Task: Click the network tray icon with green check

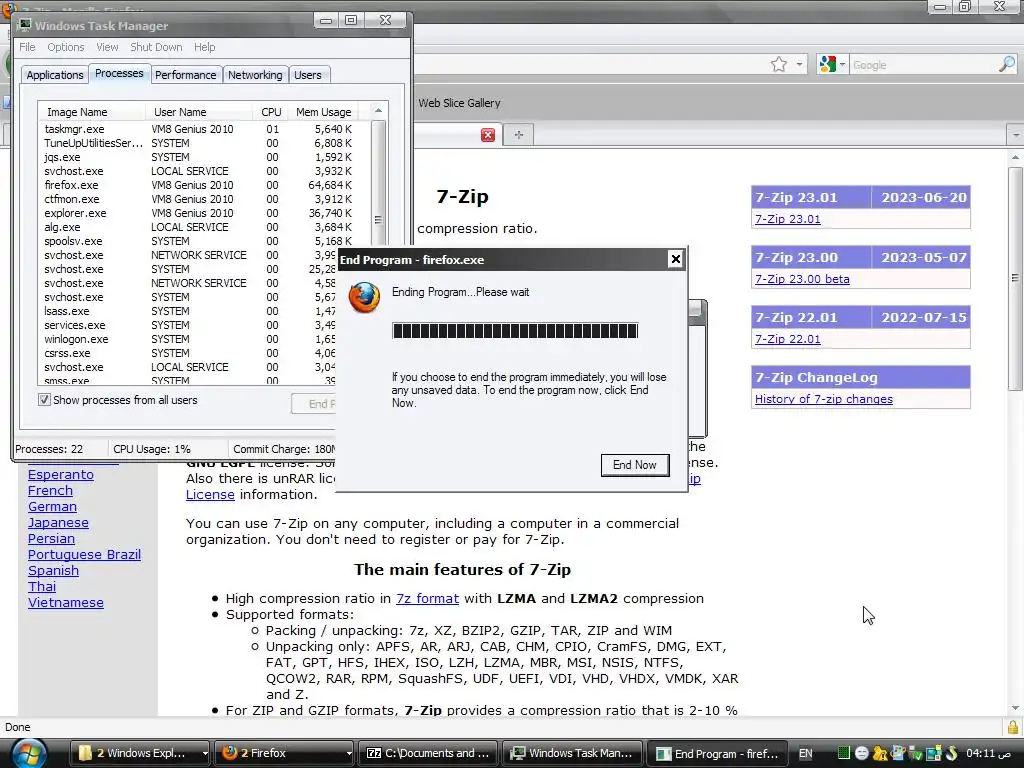Action: (916, 754)
